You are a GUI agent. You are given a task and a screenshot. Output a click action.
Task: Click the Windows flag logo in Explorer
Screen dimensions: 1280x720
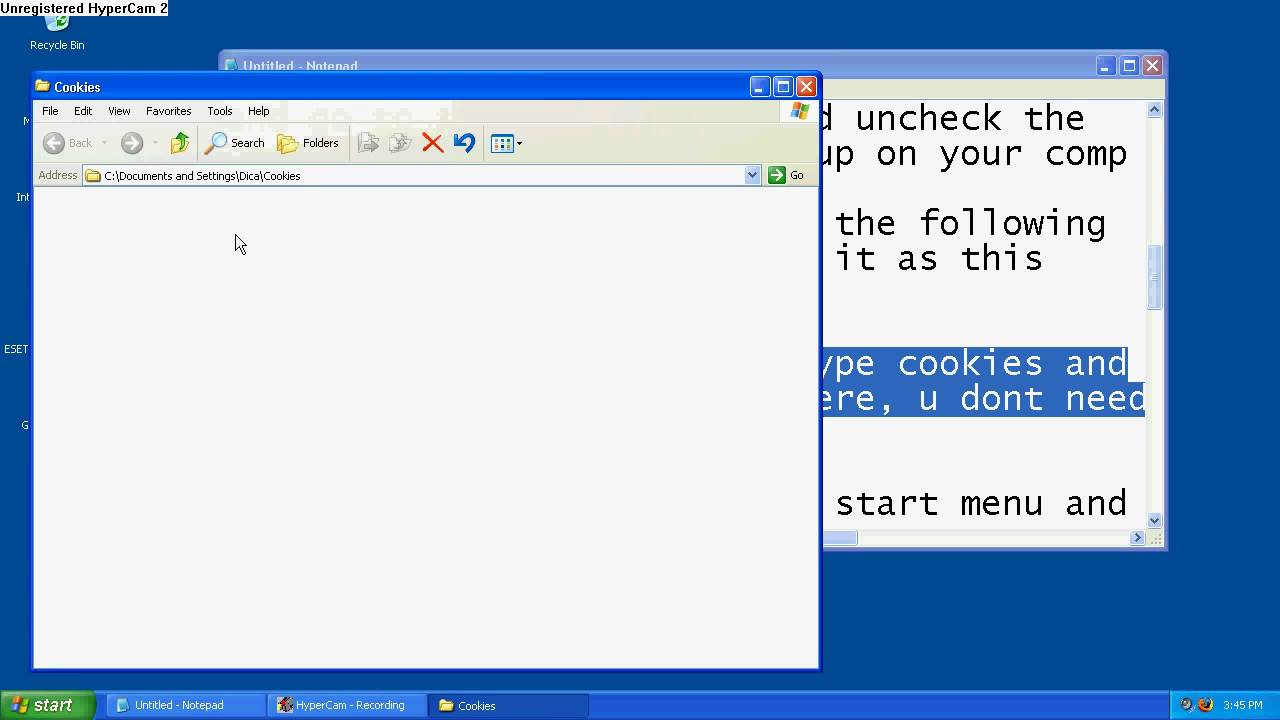(x=799, y=111)
